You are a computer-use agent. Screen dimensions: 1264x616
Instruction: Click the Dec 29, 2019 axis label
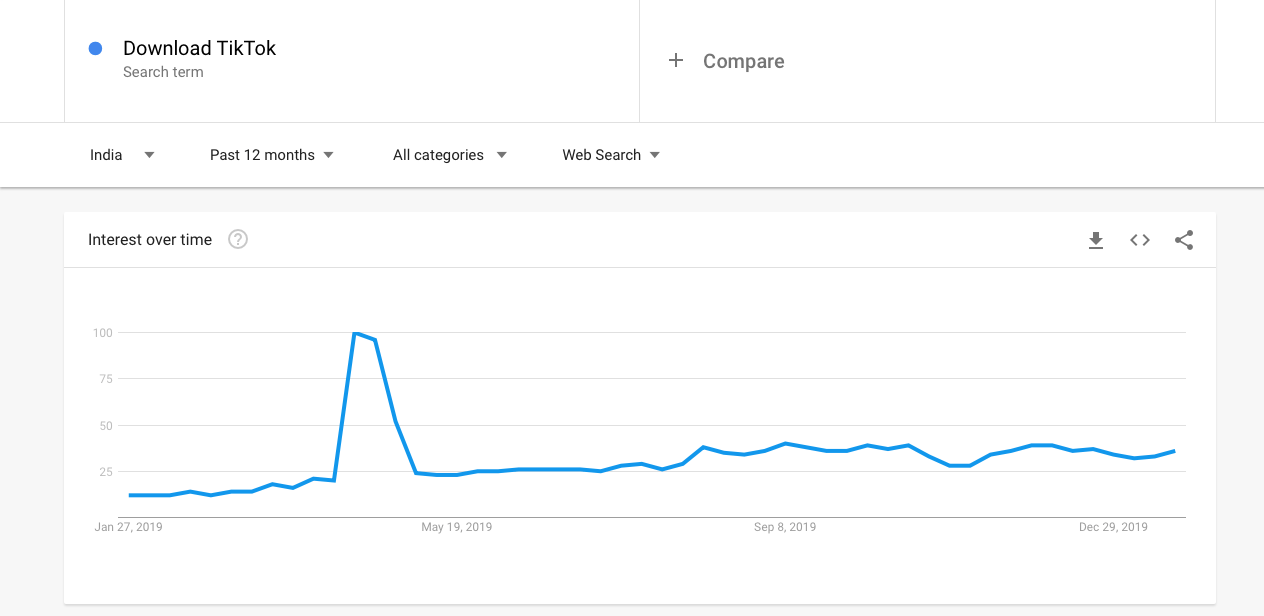(1113, 527)
